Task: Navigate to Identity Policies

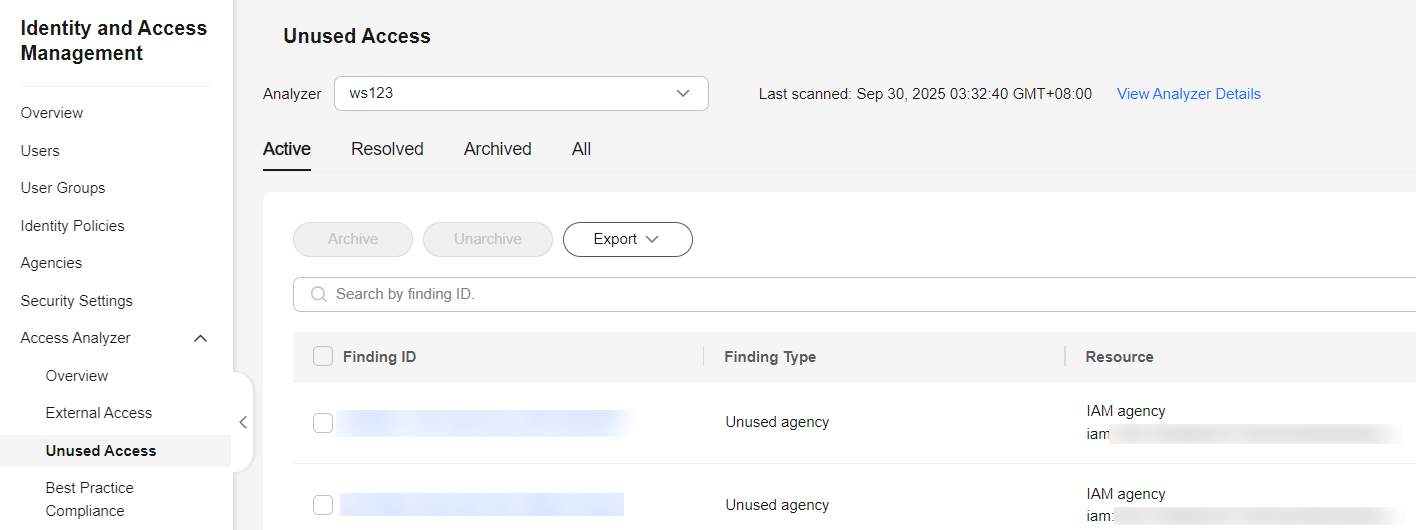Action: point(73,226)
